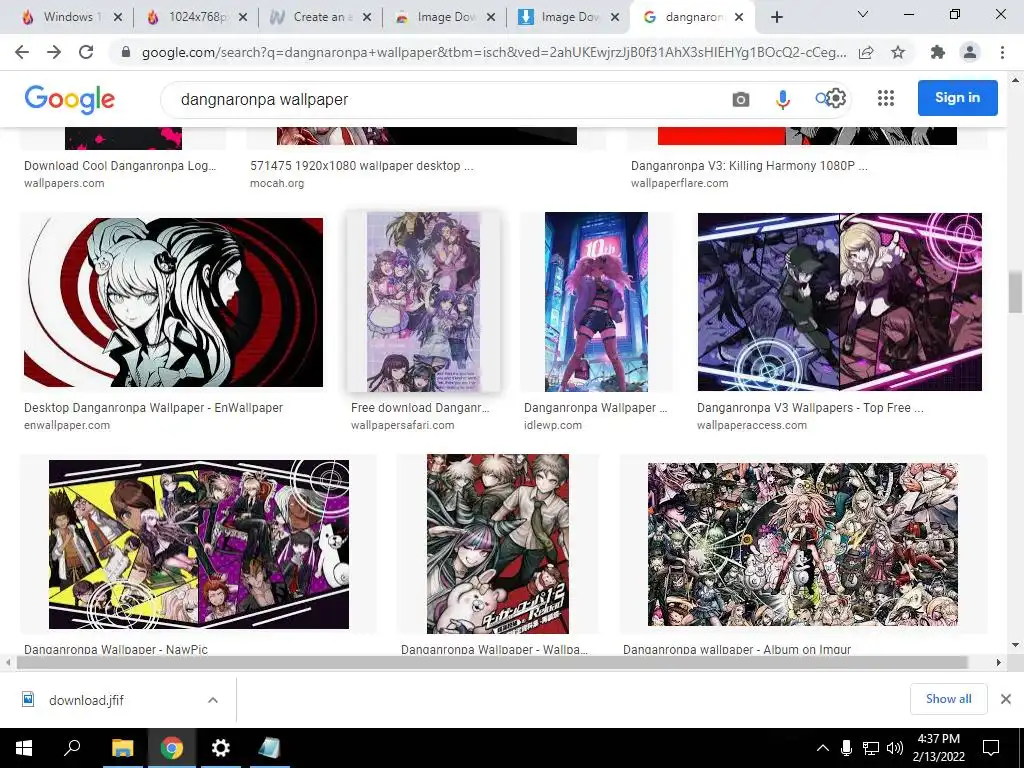1024x768 pixels.
Task: View site information via the padlock icon
Action: click(126, 52)
